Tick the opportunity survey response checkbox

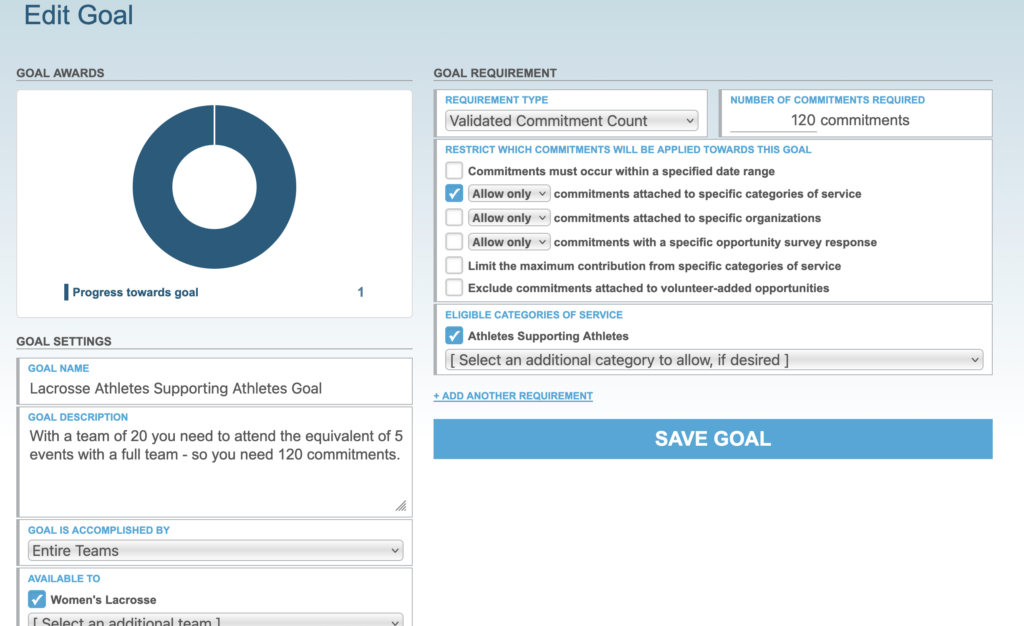pos(454,242)
